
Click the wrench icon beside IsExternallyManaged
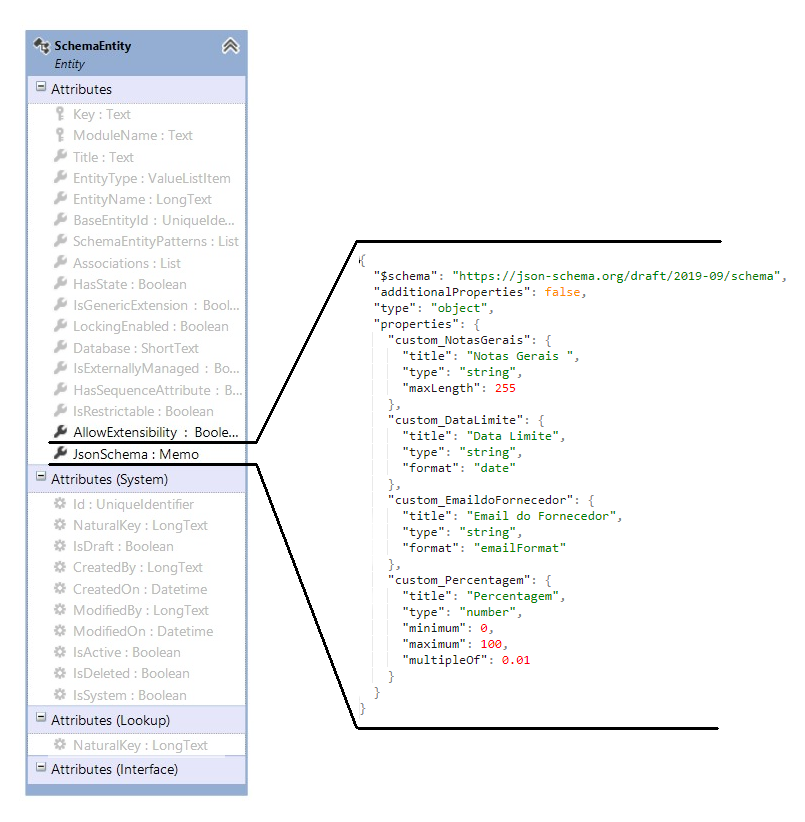pyautogui.click(x=60, y=368)
